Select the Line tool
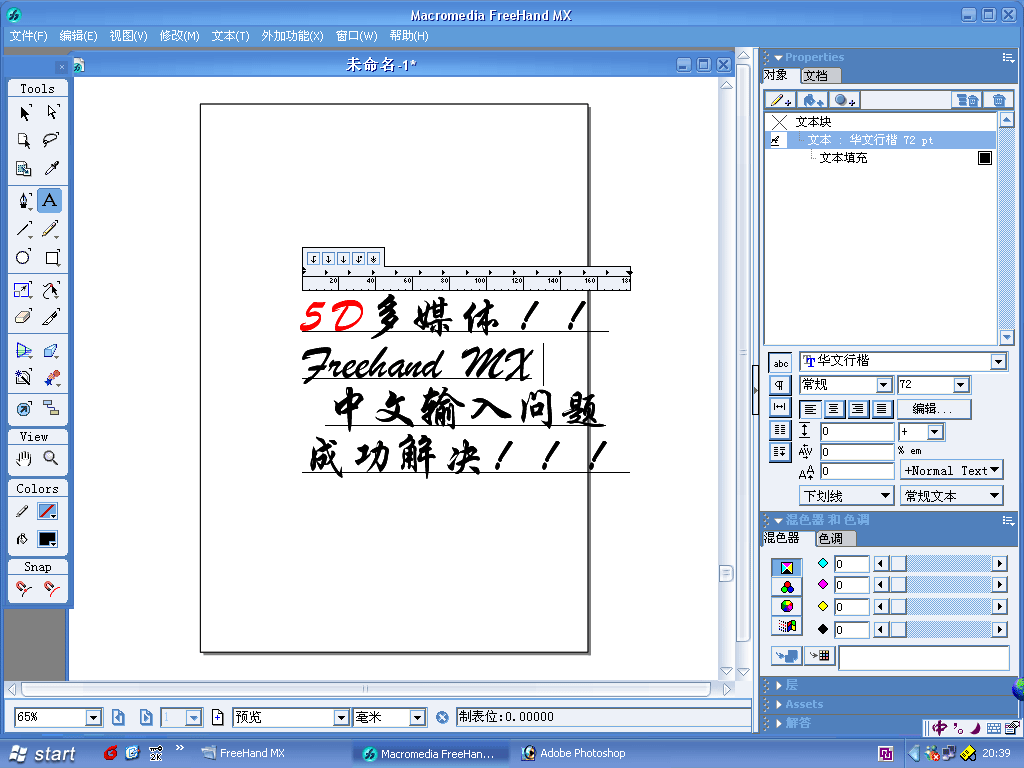 point(24,229)
